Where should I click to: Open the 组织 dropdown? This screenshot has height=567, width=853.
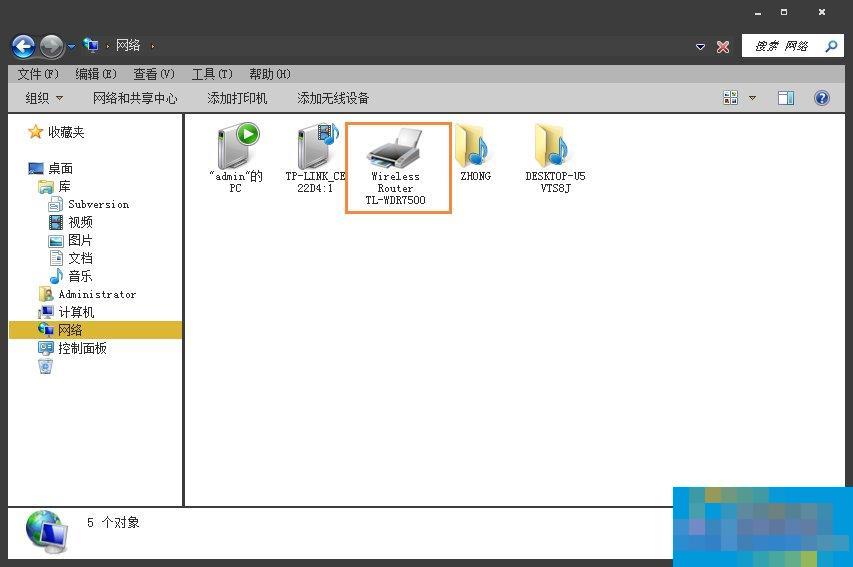tap(44, 98)
